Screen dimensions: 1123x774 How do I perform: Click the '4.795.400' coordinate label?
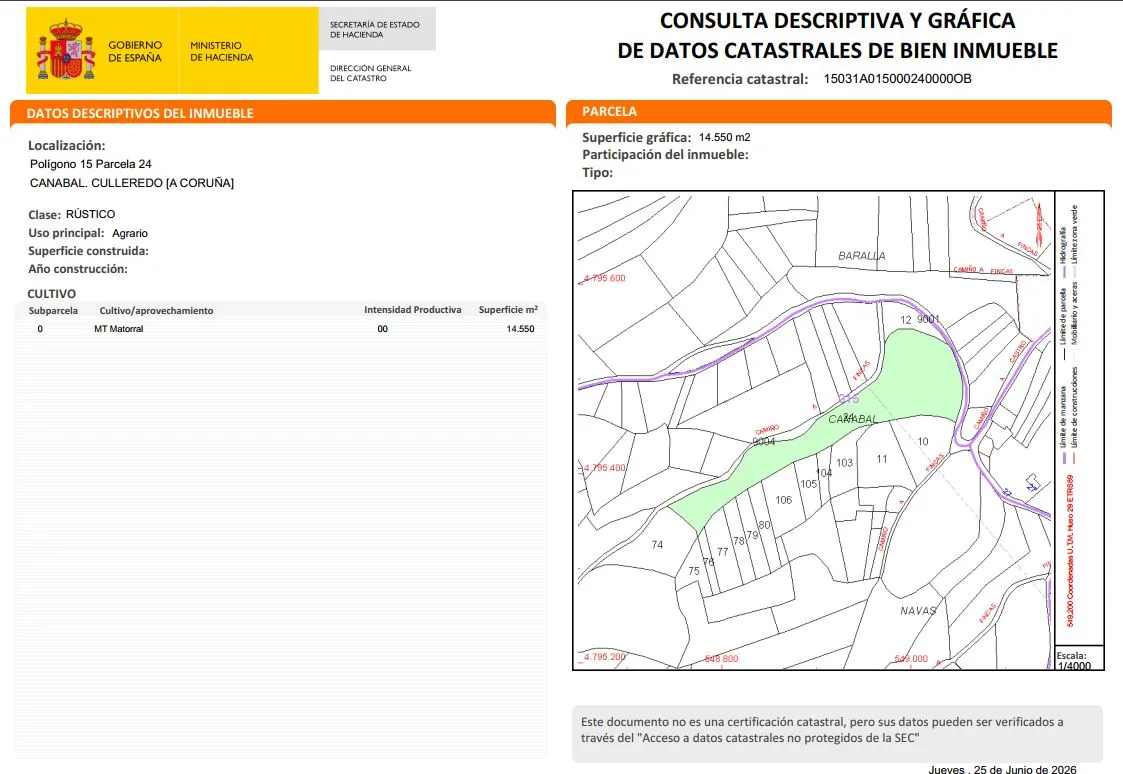coord(604,468)
